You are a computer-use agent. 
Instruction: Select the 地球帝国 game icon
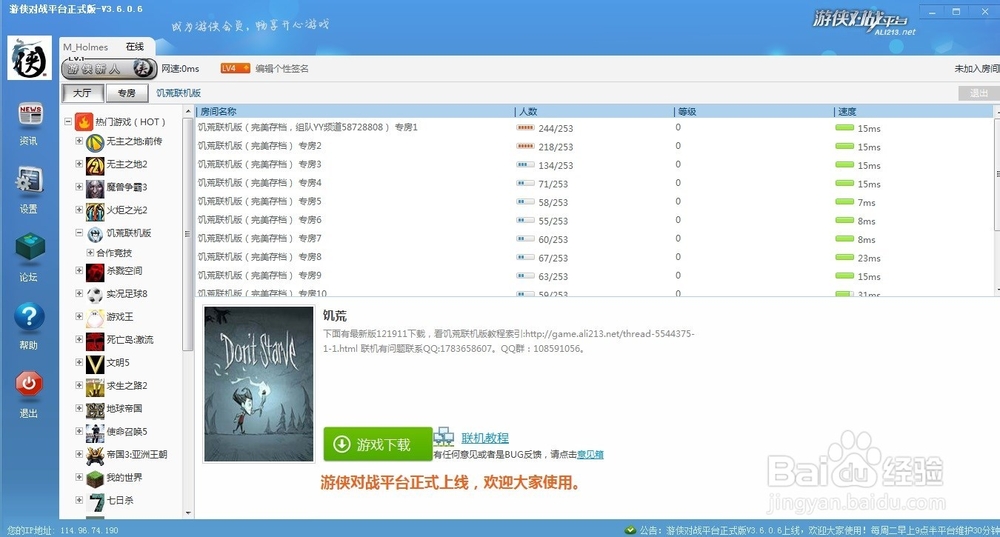[95, 409]
